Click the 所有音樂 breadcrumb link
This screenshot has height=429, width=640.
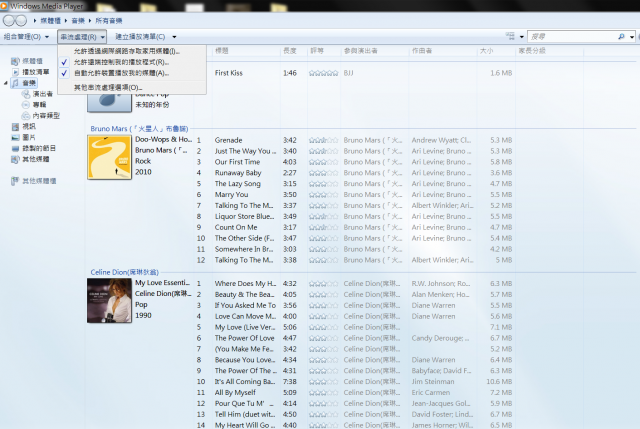click(x=109, y=20)
